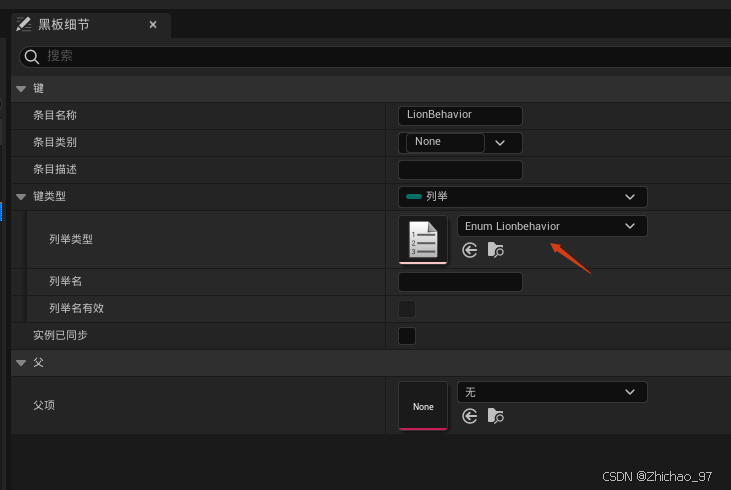The height and width of the screenshot is (490, 731).
Task: Select the 条目描述 label
Action: click(55, 169)
